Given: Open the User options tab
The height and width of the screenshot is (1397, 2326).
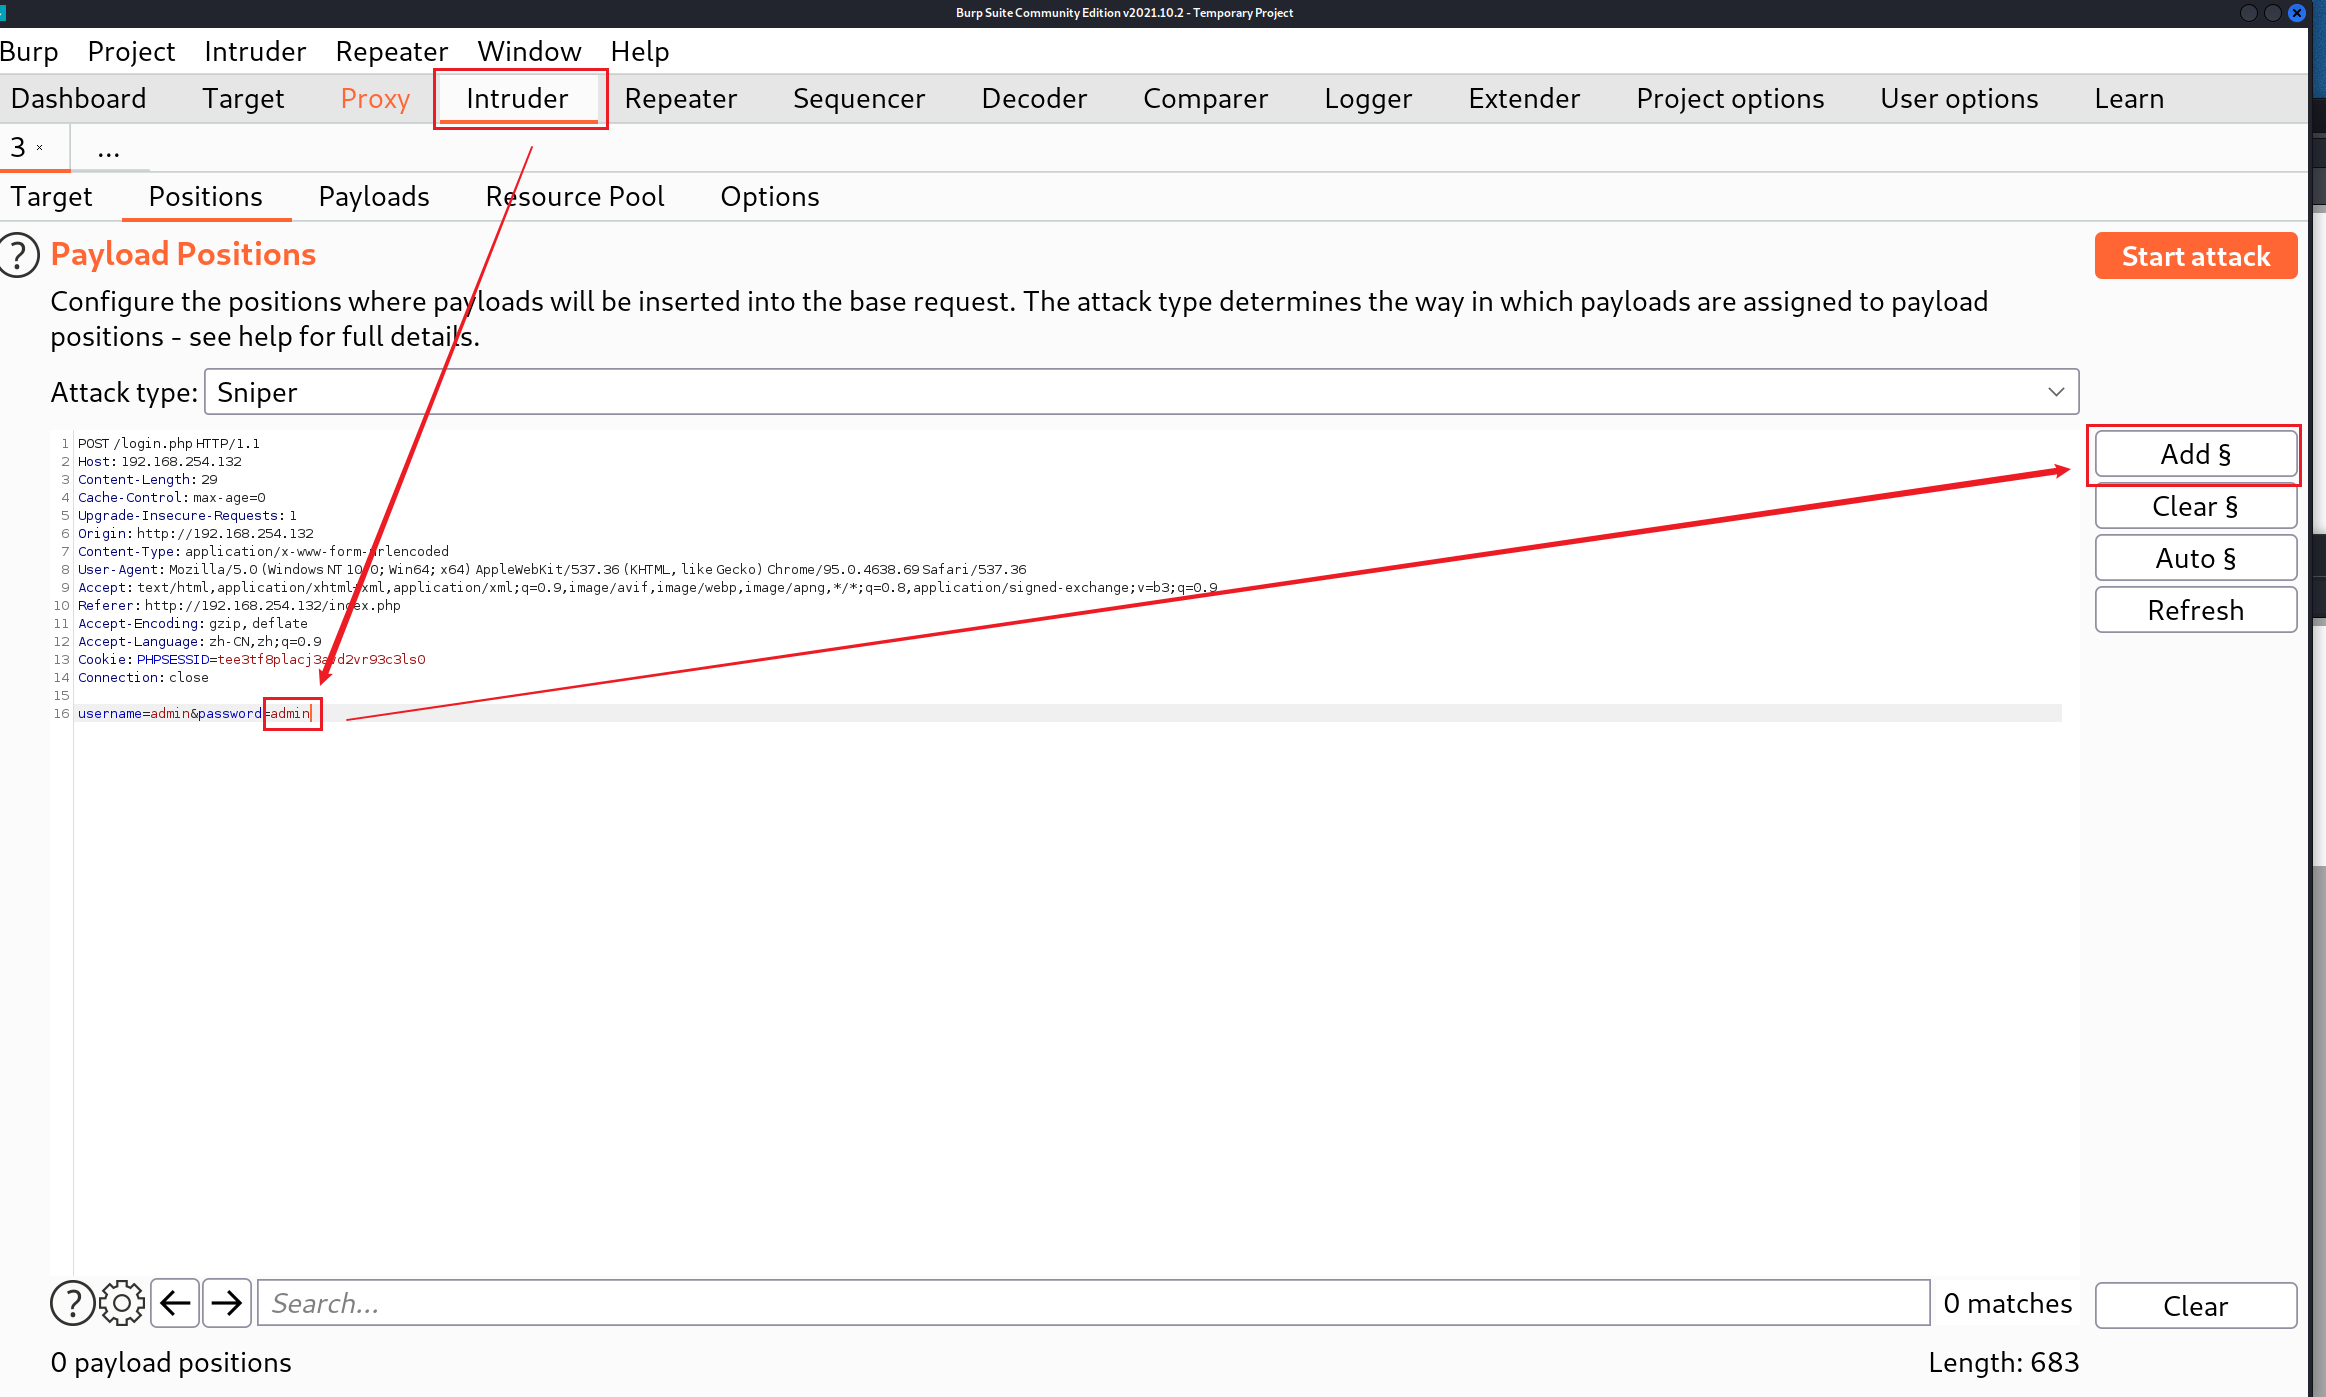Looking at the screenshot, I should [x=1959, y=98].
